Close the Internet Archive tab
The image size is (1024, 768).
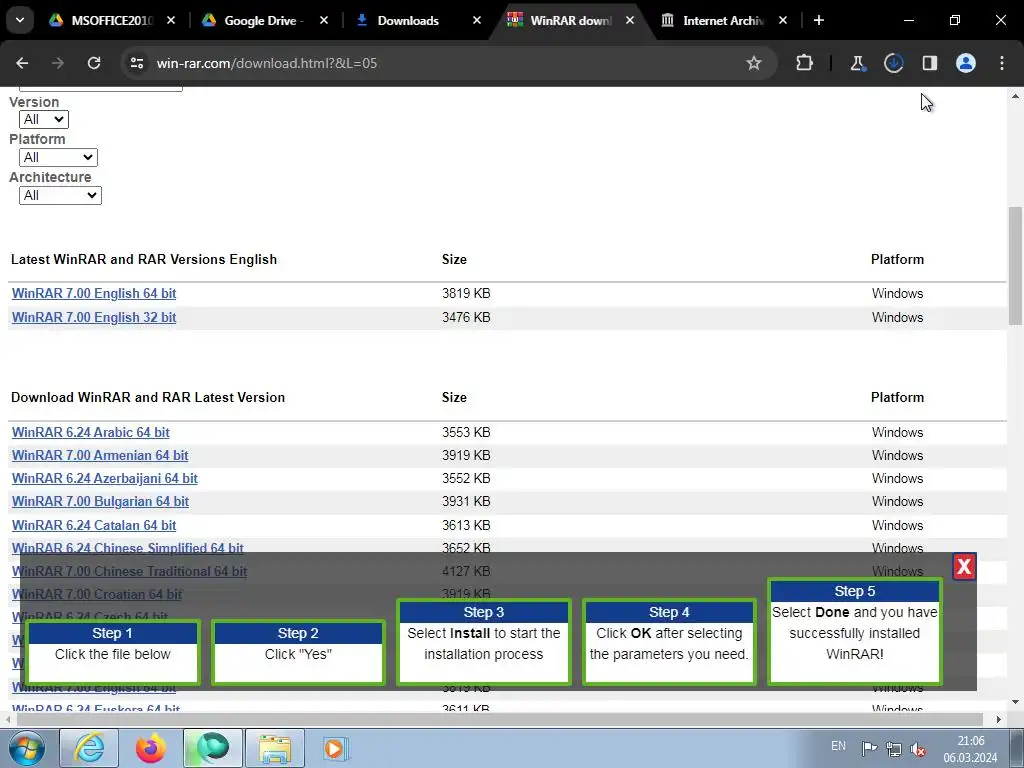783,20
